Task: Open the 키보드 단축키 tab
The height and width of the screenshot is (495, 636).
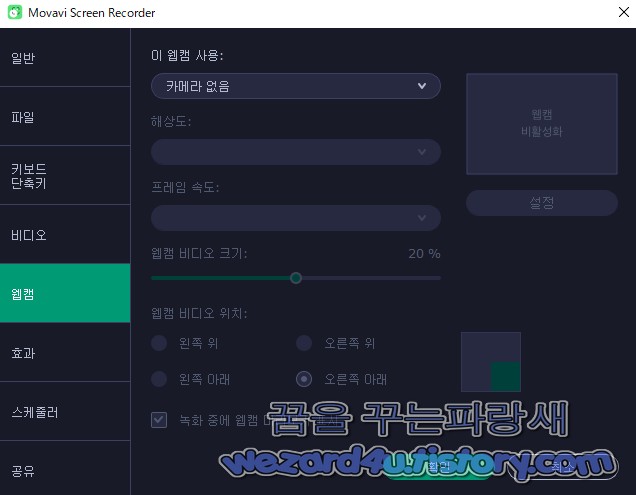Action: click(65, 175)
